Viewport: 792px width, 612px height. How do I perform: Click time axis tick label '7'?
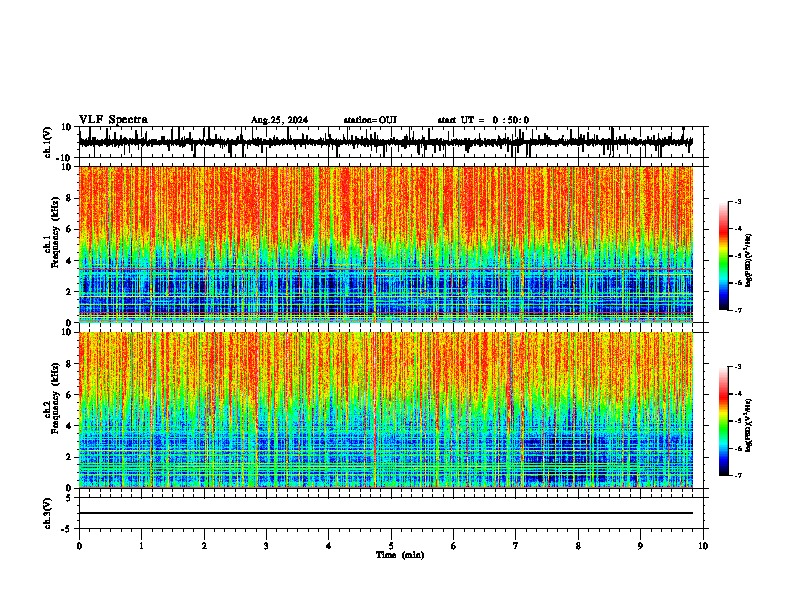pos(516,546)
